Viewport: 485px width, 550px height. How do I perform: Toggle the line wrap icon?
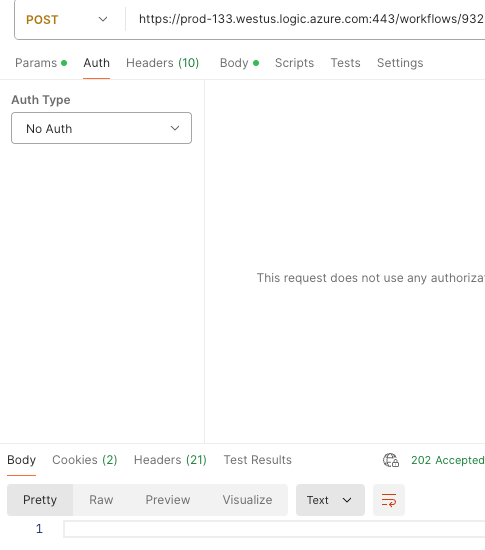click(x=389, y=500)
